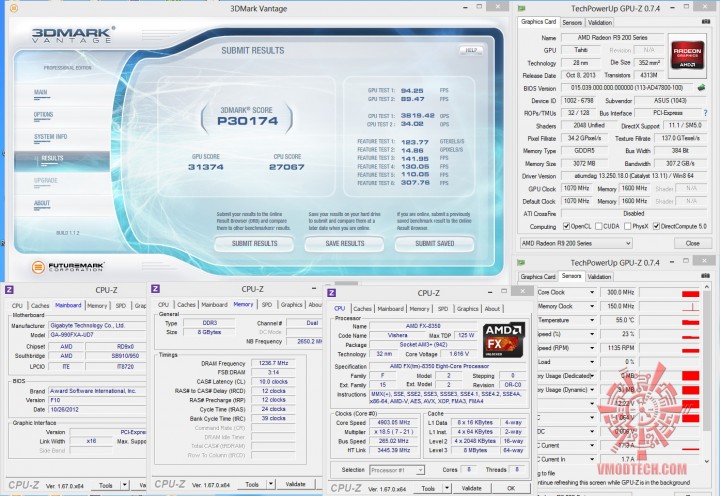
Task: Open the Fan Speed (RPM) sensor dropdown
Action: pyautogui.click(x=592, y=348)
